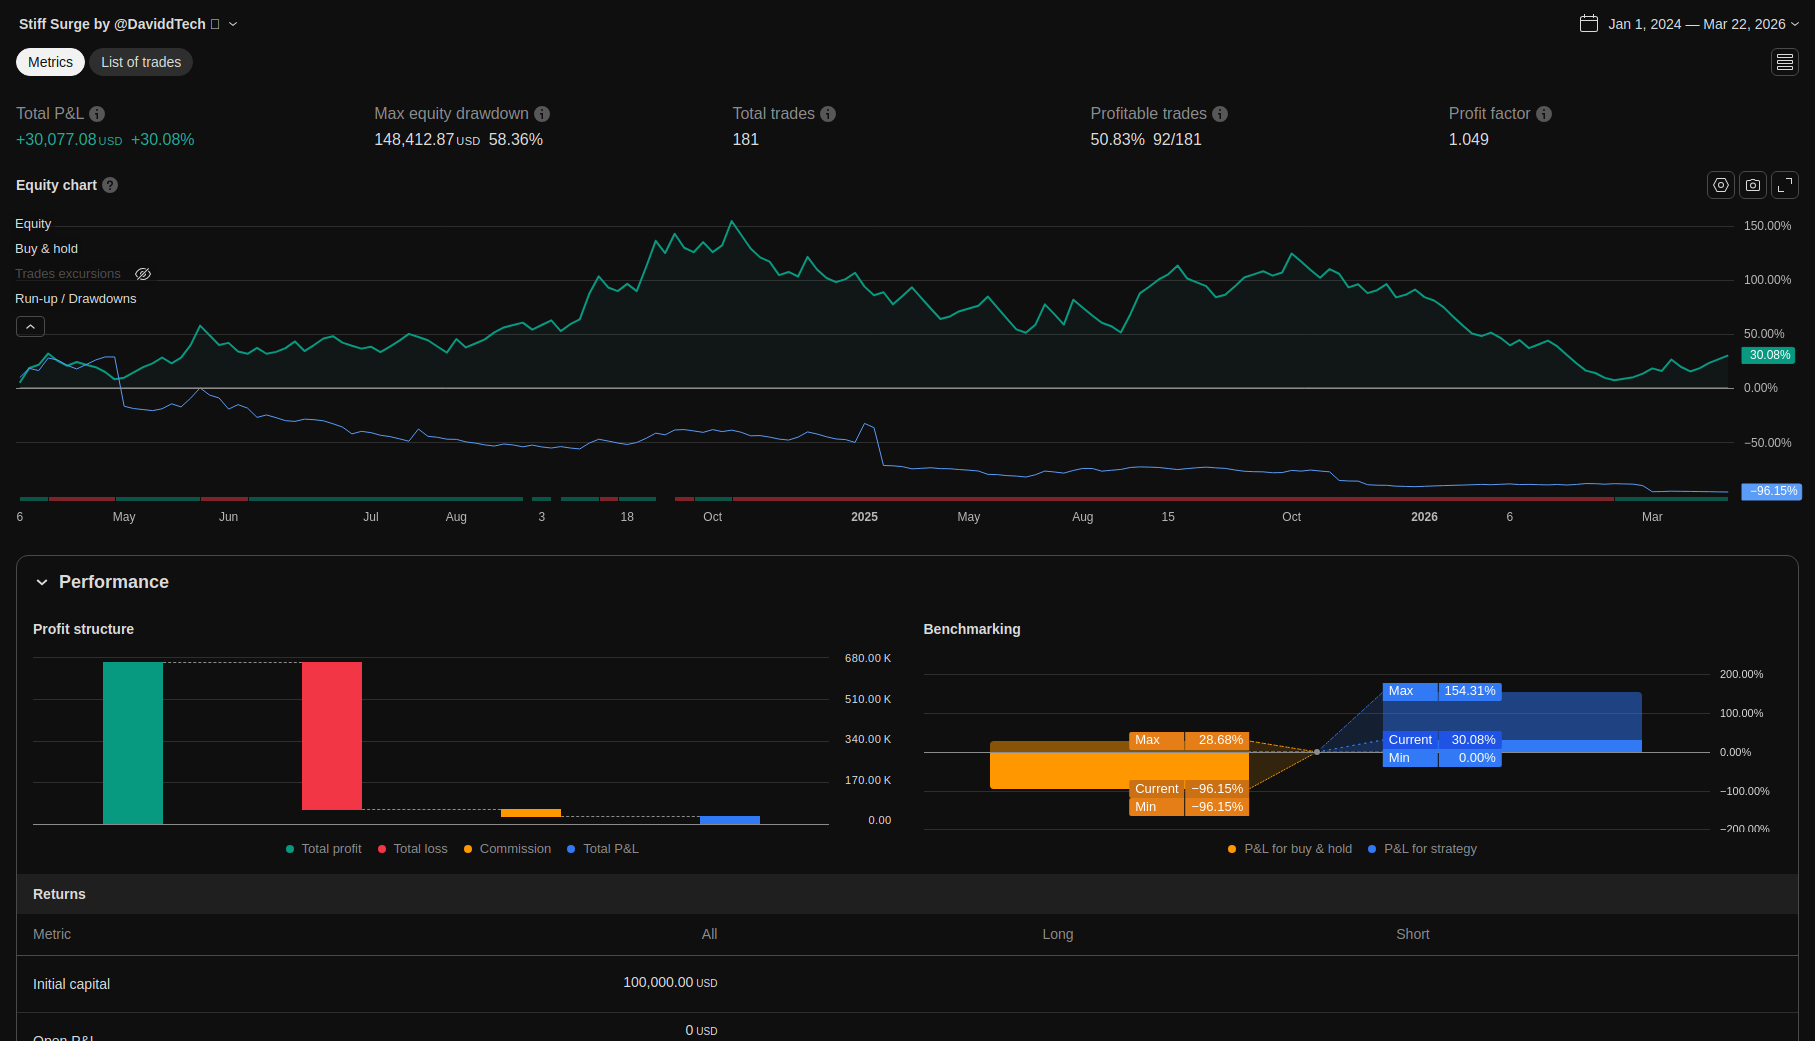Switch to the List of trades tab
Viewport: 1815px width, 1041px height.
tap(141, 62)
